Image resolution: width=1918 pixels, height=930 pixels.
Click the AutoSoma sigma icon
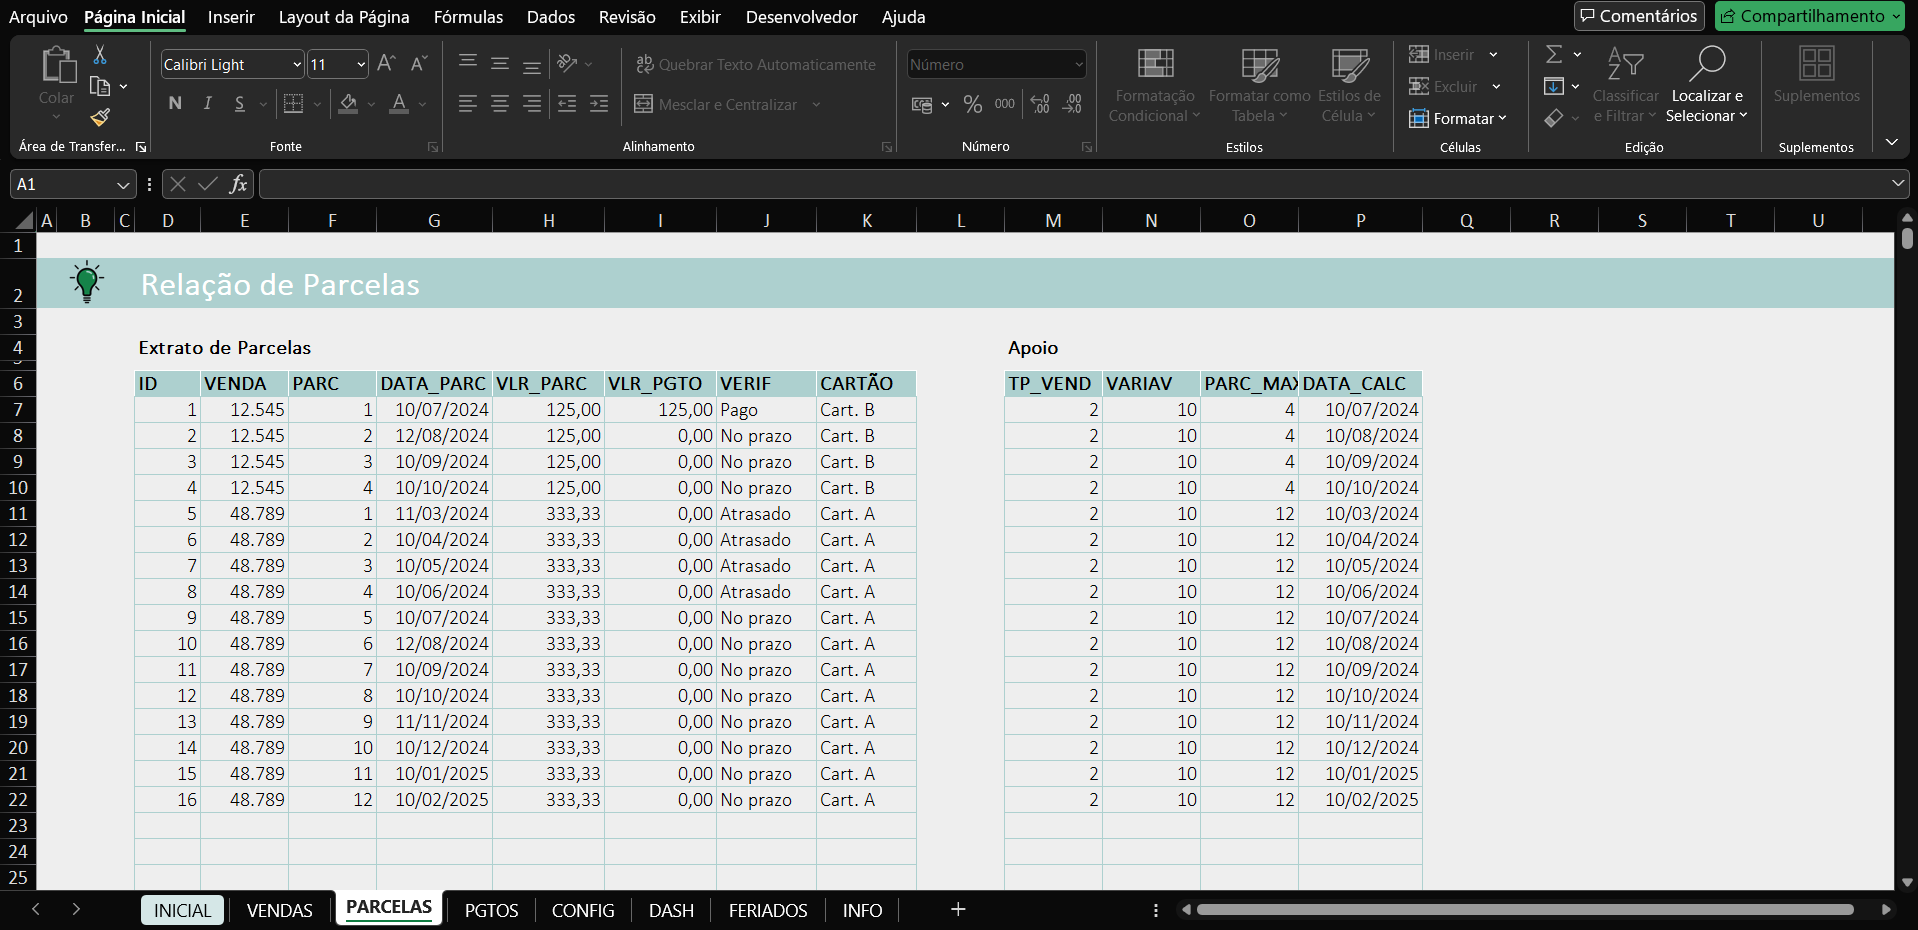tap(1554, 54)
